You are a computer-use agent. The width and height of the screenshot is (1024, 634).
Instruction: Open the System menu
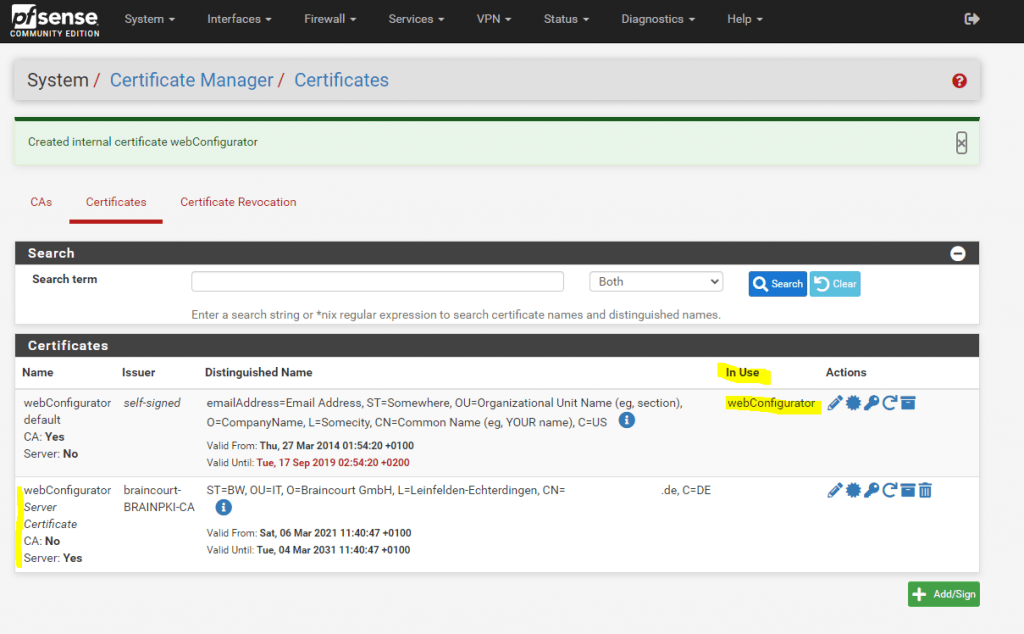[x=150, y=19]
